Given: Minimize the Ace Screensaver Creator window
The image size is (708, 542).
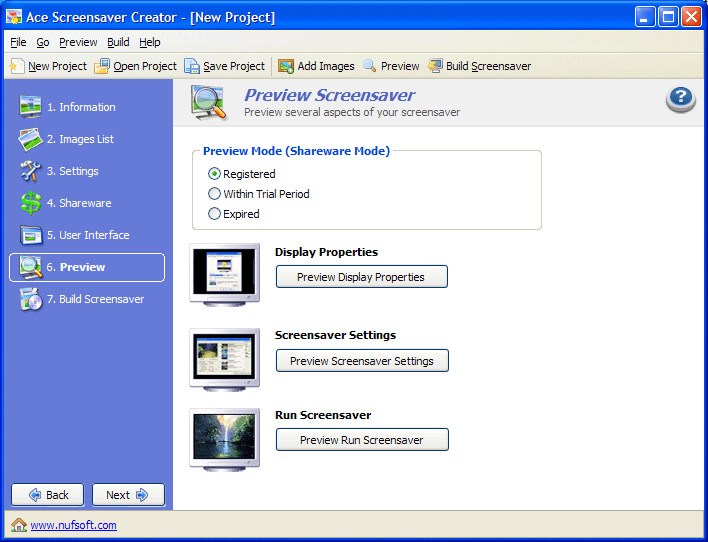Looking at the screenshot, I should pos(644,17).
